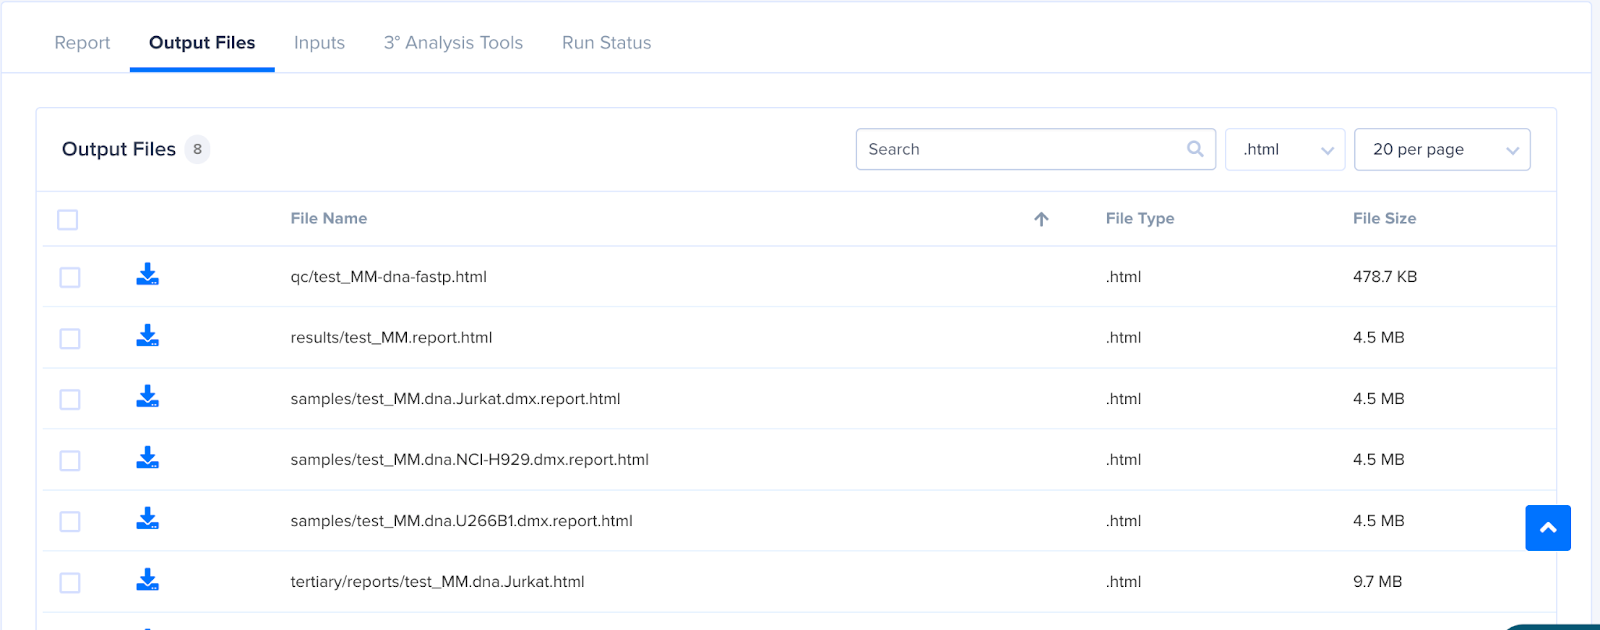This screenshot has height=630, width=1600.
Task: Click samples/test_MM.dna.Jurkat.dmx.report.html name
Action: tap(455, 399)
